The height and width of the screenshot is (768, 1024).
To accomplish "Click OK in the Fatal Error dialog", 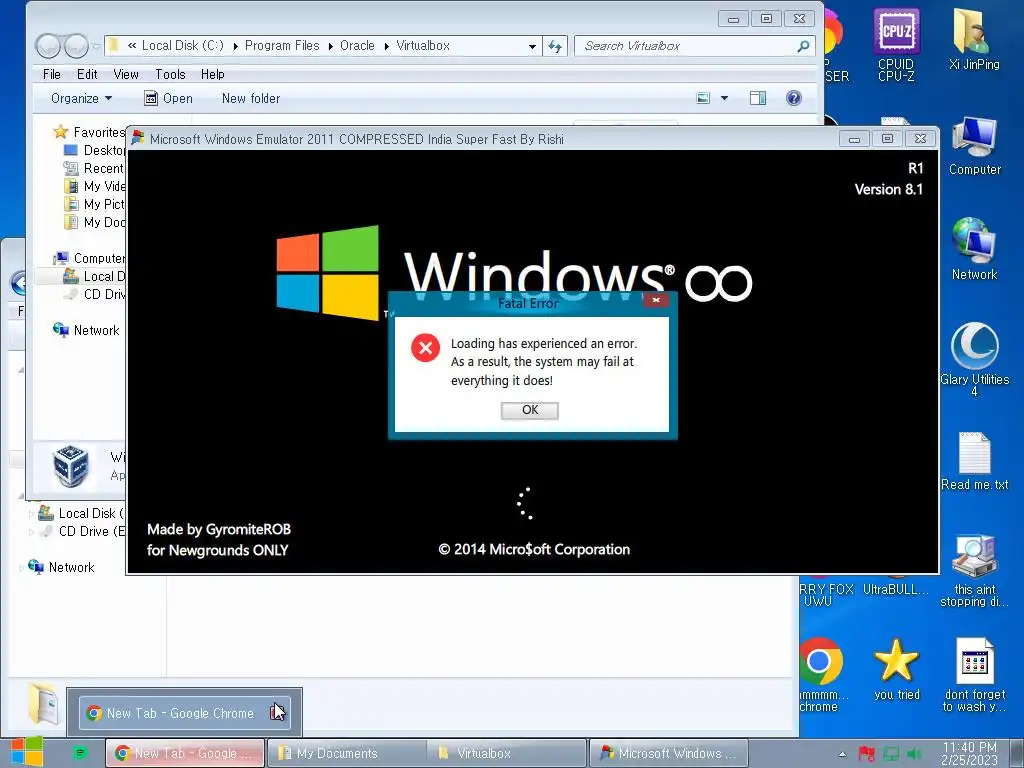I will click(x=530, y=410).
